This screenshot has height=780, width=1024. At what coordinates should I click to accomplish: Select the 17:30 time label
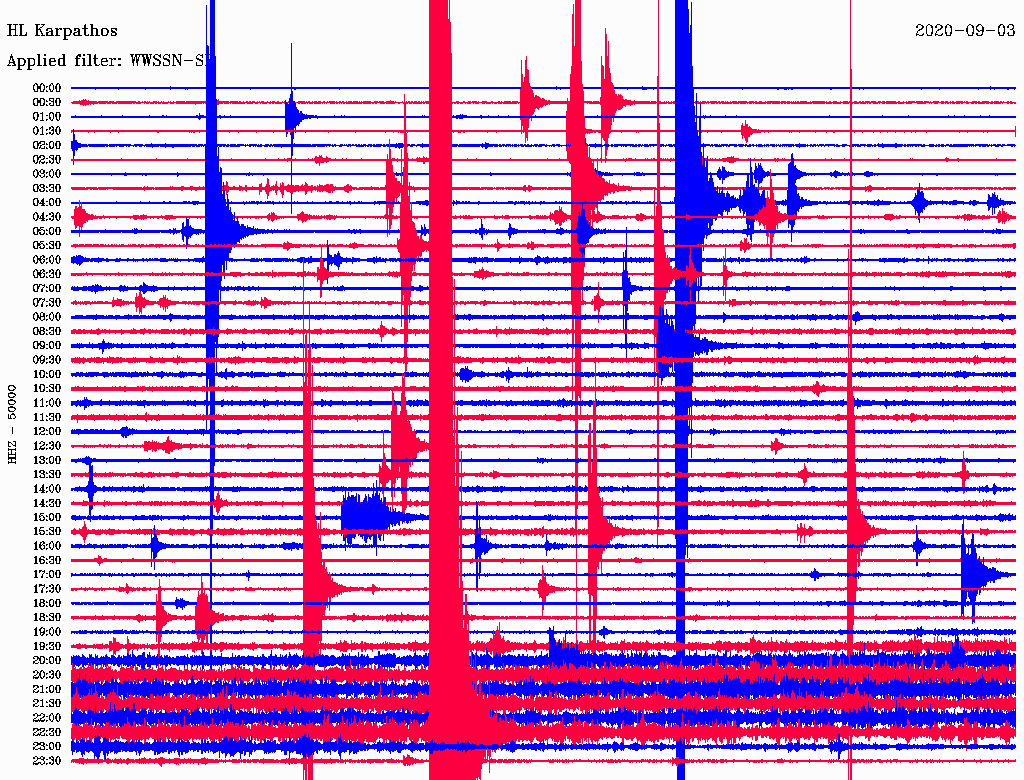tap(47, 589)
